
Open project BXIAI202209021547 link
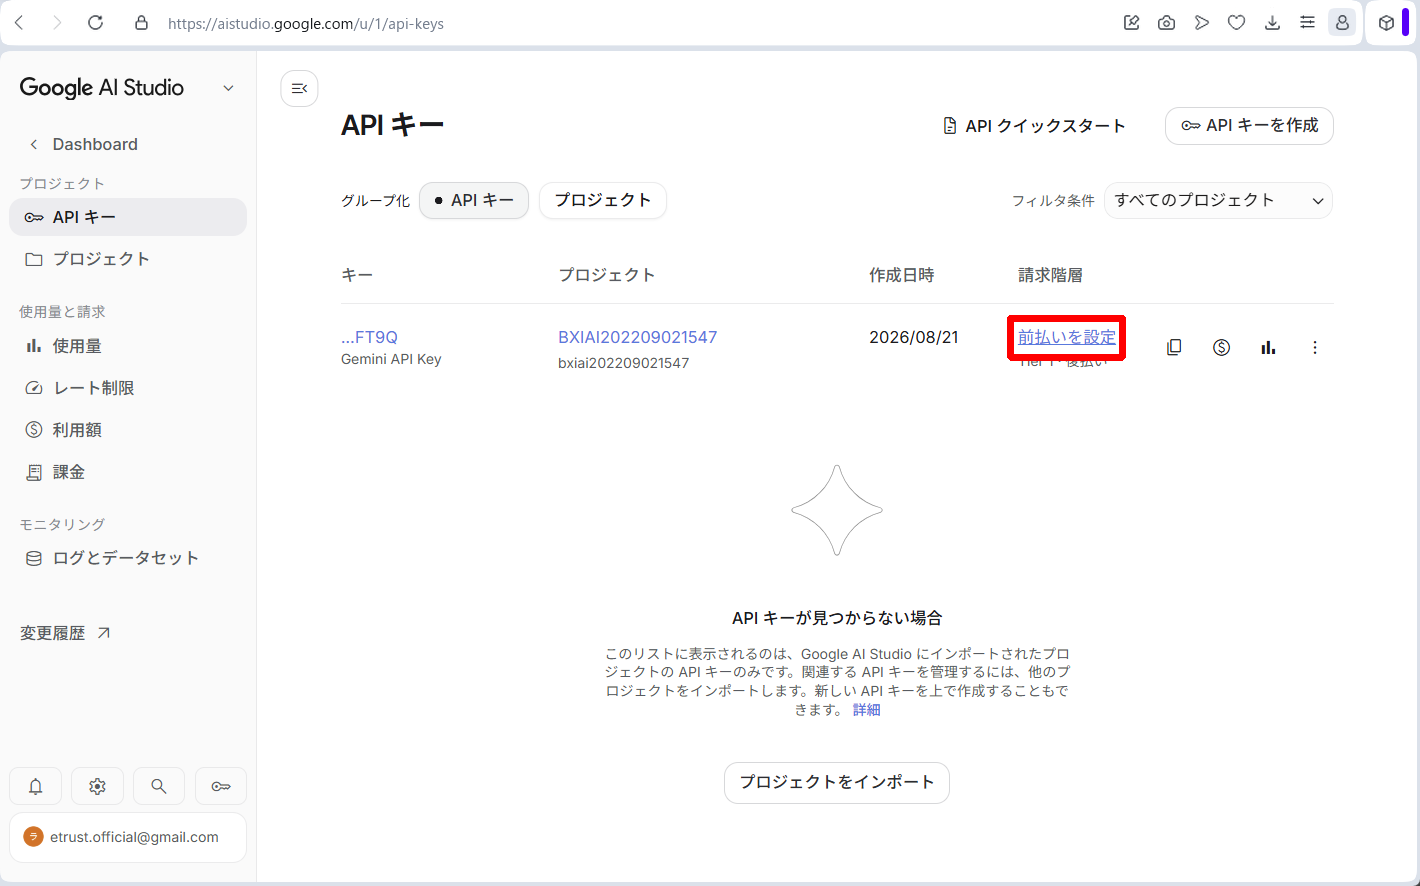click(637, 337)
